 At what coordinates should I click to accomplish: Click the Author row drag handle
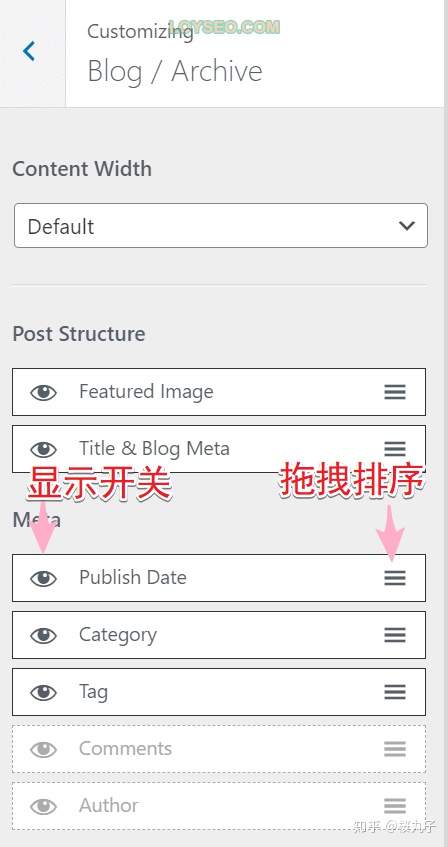395,806
